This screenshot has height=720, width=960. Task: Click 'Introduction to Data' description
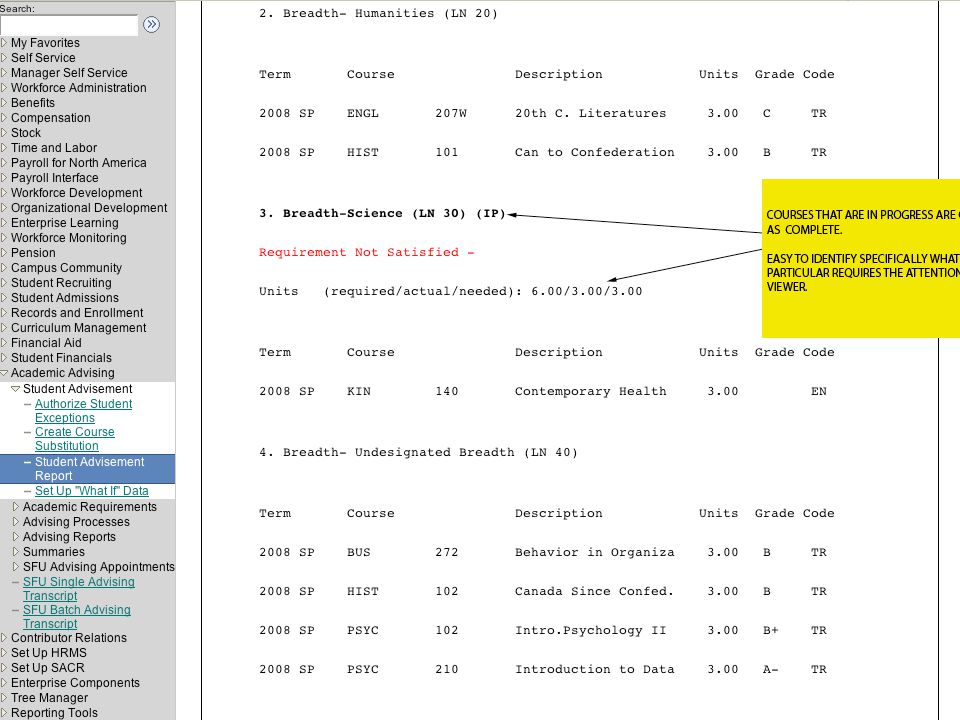tap(594, 669)
